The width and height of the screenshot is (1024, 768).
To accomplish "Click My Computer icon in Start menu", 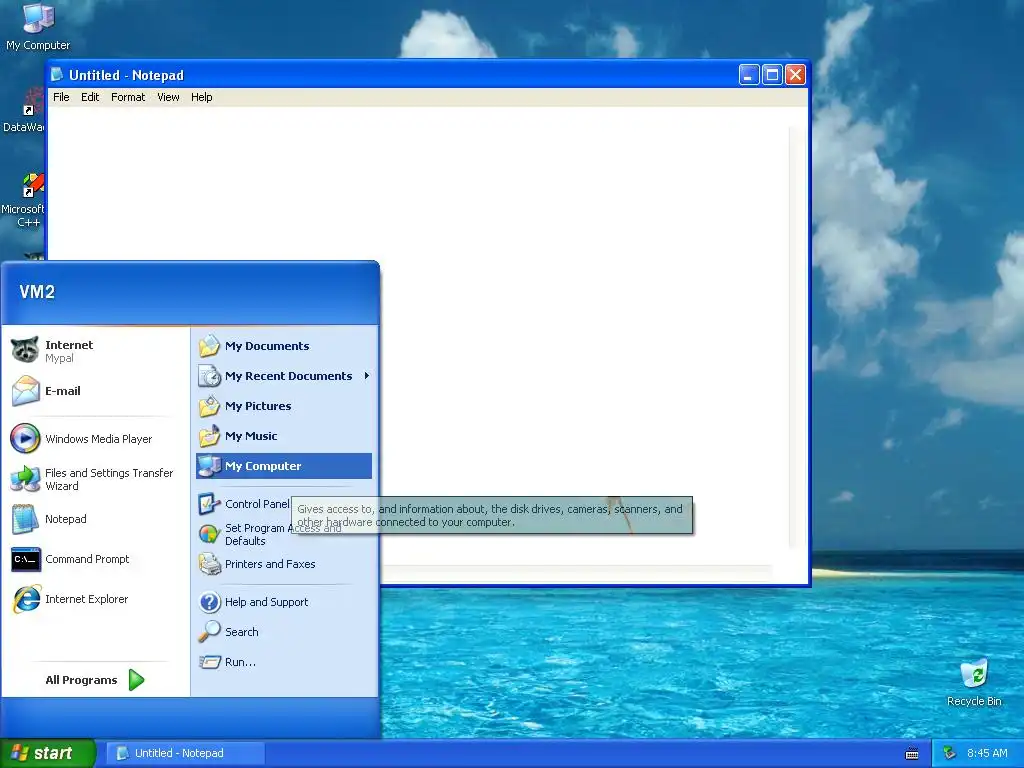I will [x=209, y=466].
